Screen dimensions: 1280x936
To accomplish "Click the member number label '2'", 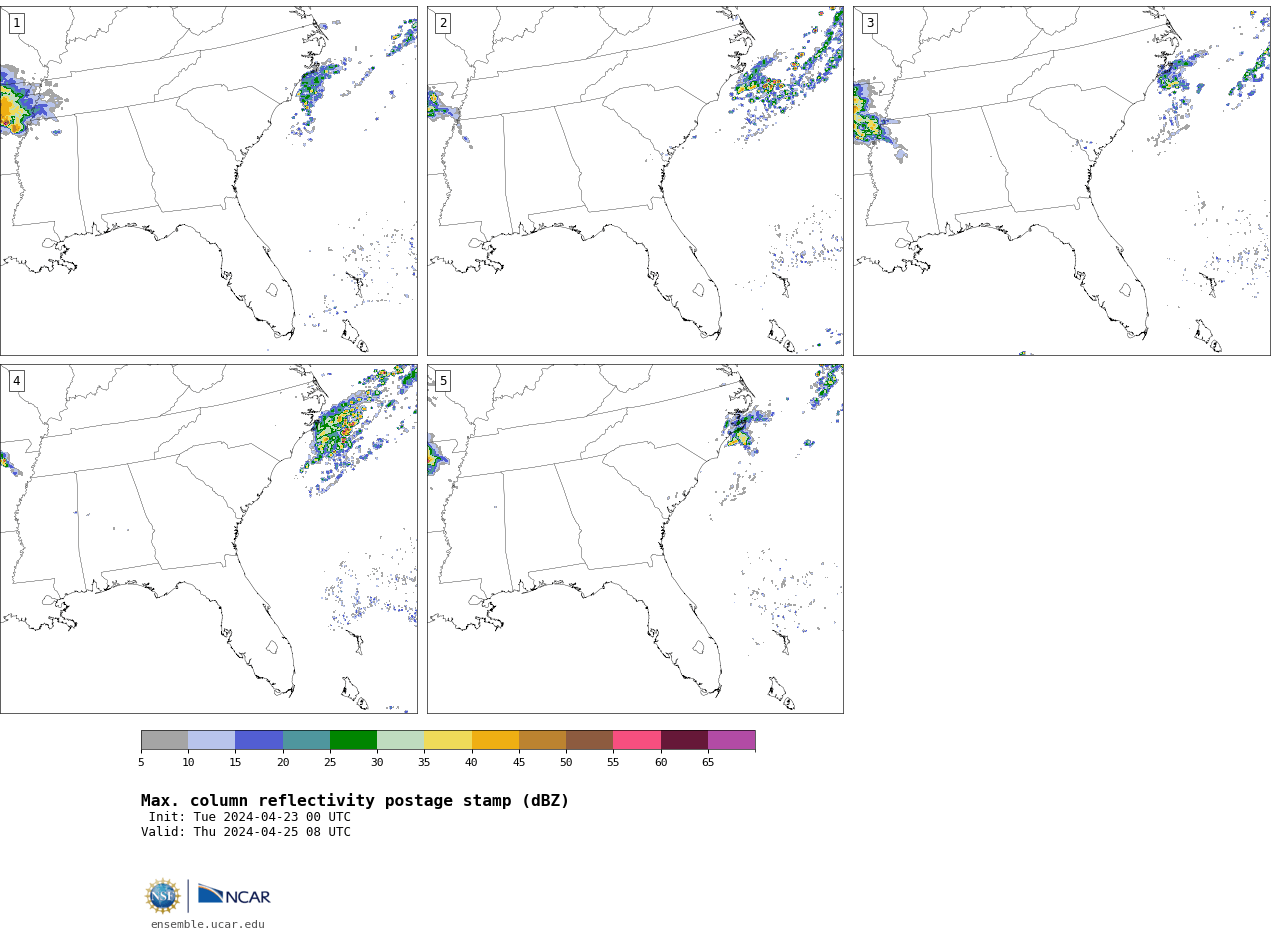I will tap(443, 23).
